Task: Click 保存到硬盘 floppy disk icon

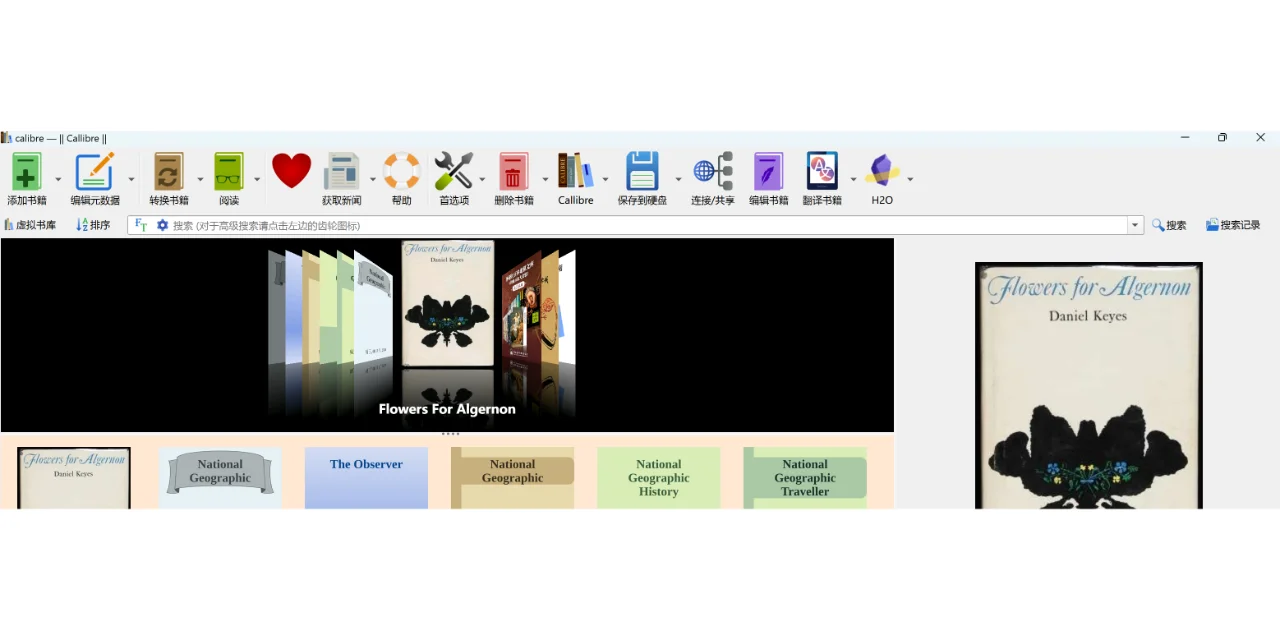Action: pyautogui.click(x=642, y=171)
